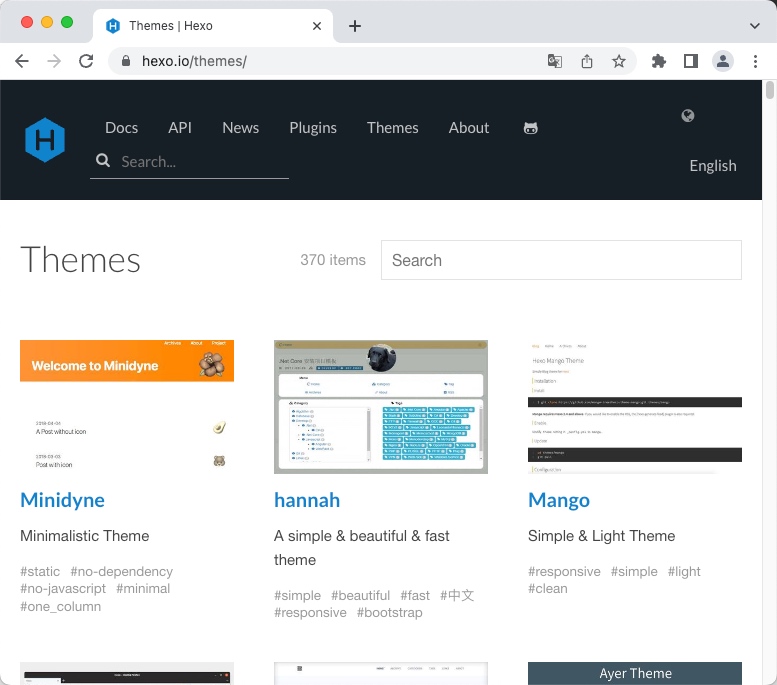Open the GitHub icon link in navbar

(x=531, y=128)
